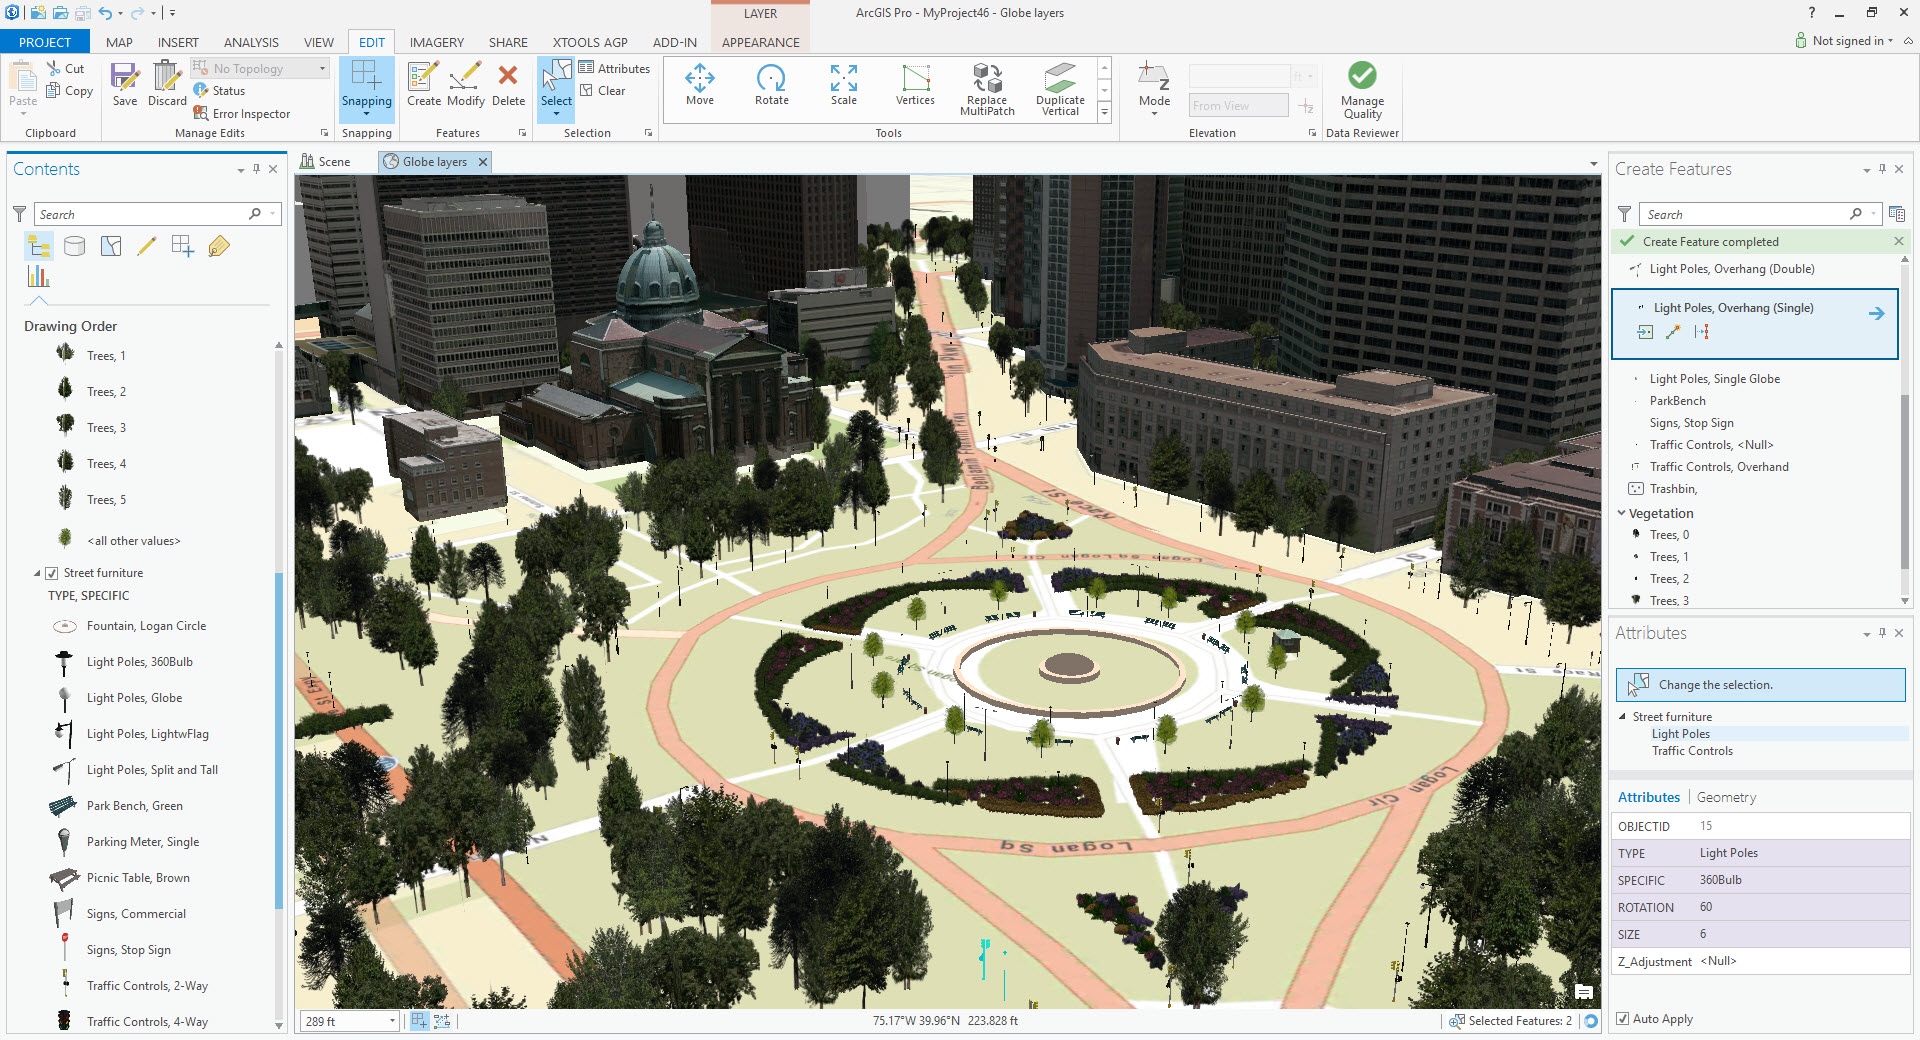Click the Not signed in link
1920x1040 pixels.
[x=1848, y=41]
